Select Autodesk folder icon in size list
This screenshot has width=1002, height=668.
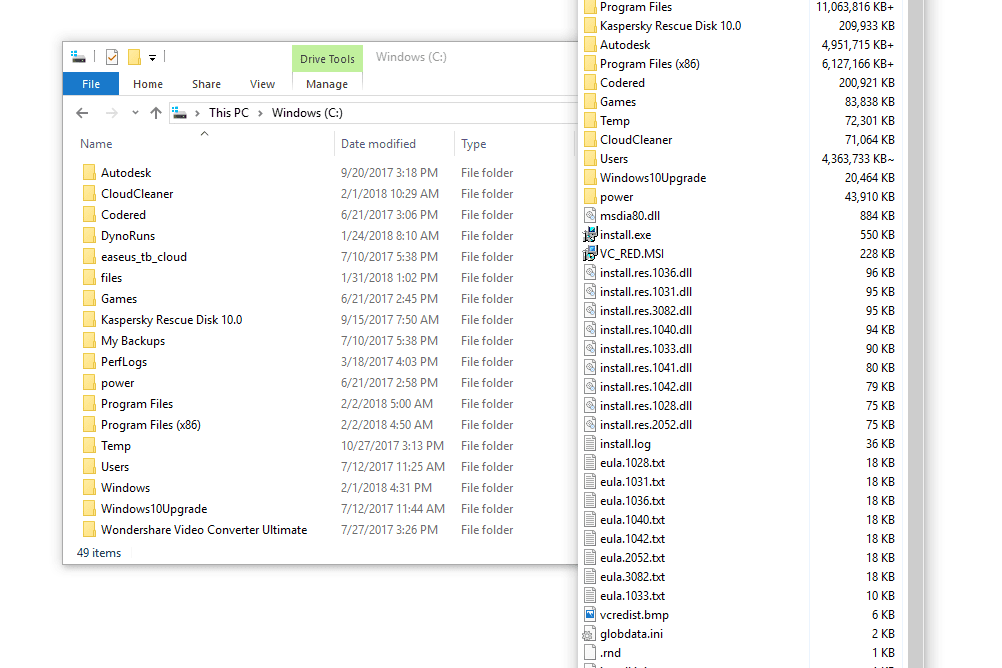[x=590, y=45]
